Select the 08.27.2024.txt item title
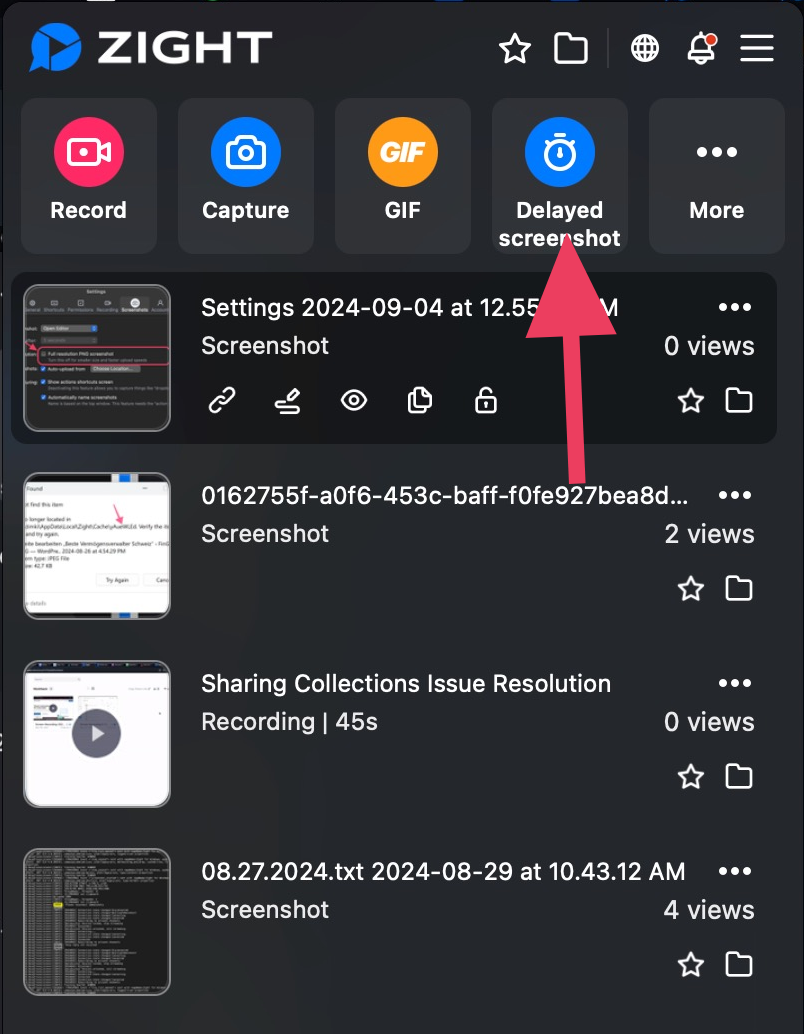The image size is (804, 1034). [x=443, y=872]
